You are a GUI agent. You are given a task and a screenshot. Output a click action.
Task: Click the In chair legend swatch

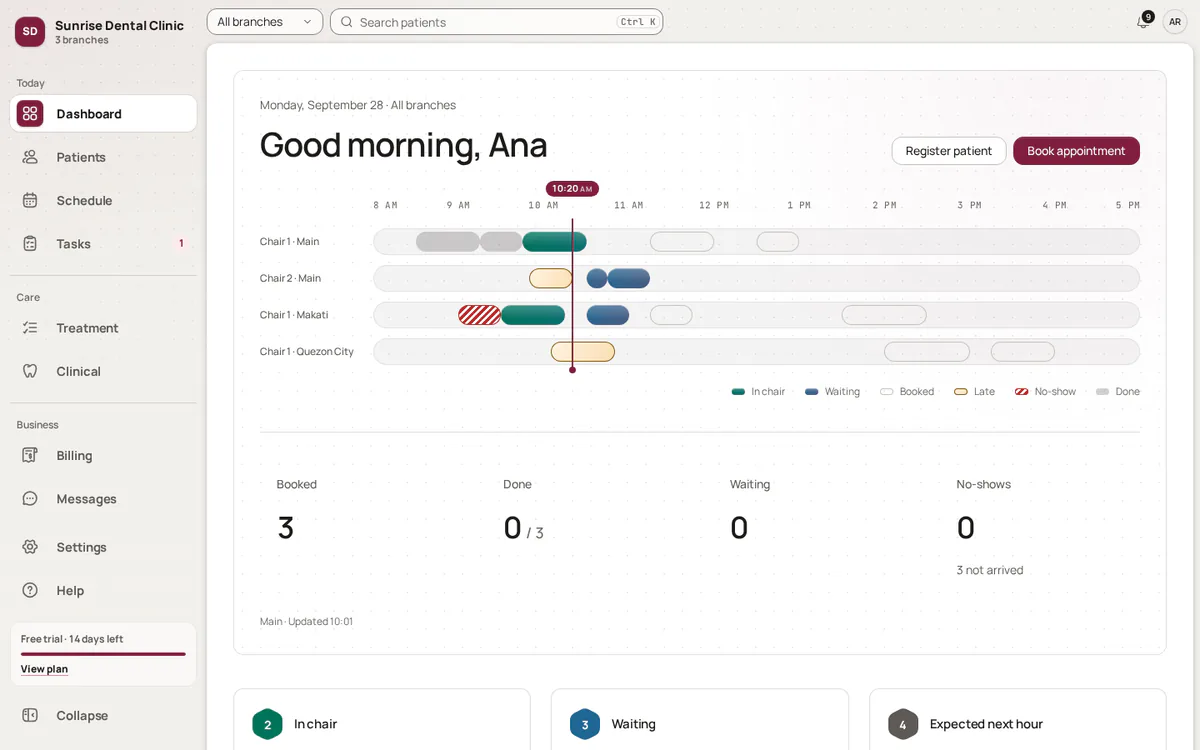739,392
